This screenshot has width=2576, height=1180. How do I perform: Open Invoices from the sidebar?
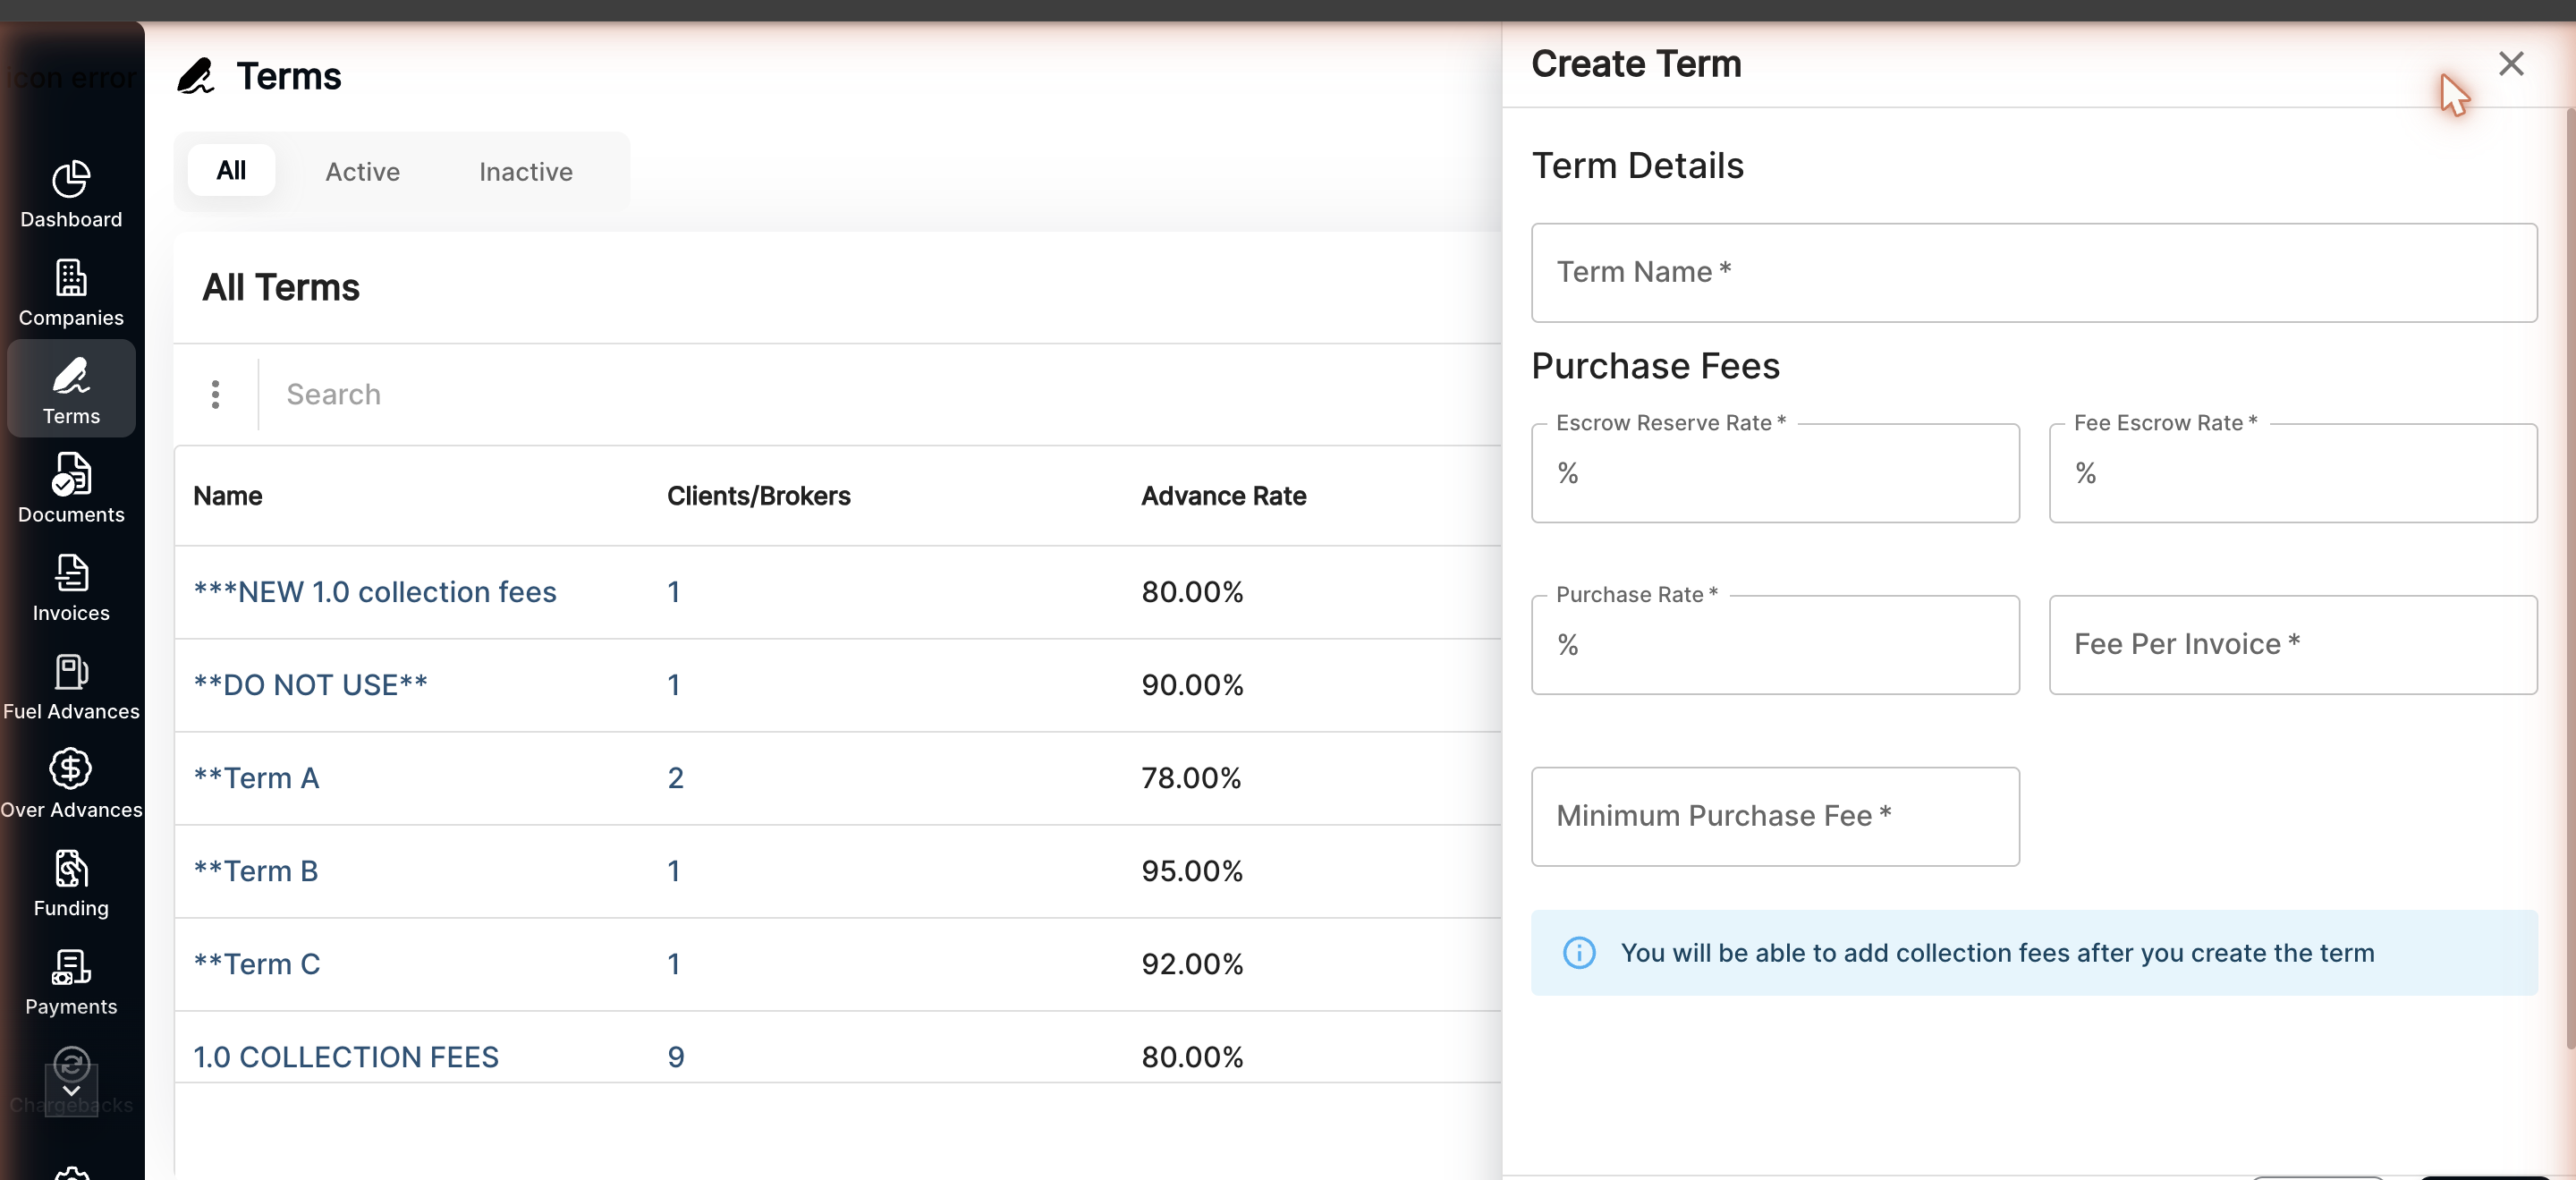click(71, 573)
